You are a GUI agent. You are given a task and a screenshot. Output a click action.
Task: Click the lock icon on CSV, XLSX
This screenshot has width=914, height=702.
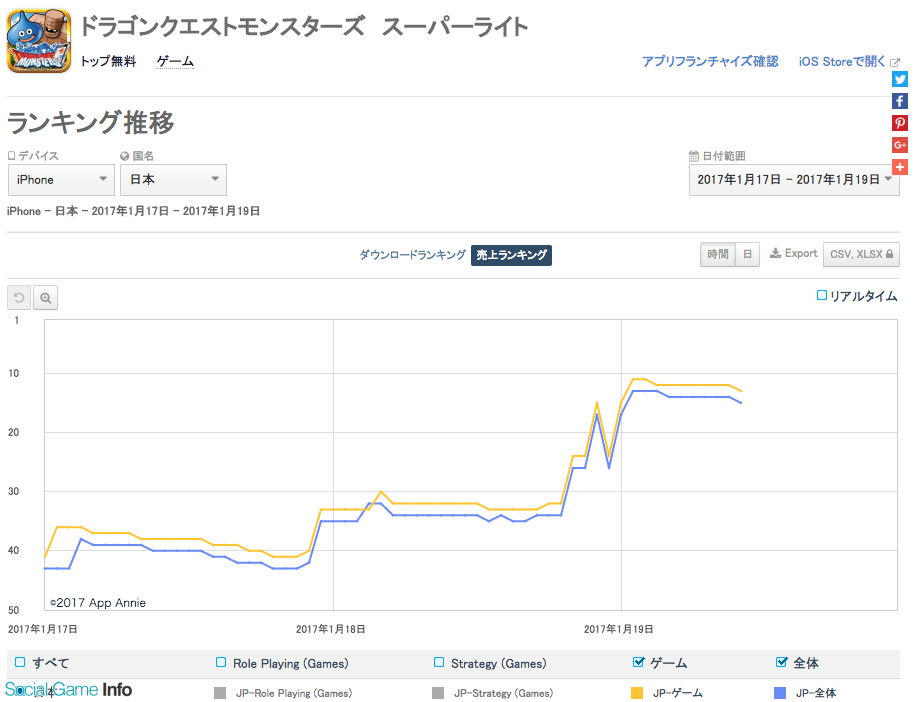890,254
